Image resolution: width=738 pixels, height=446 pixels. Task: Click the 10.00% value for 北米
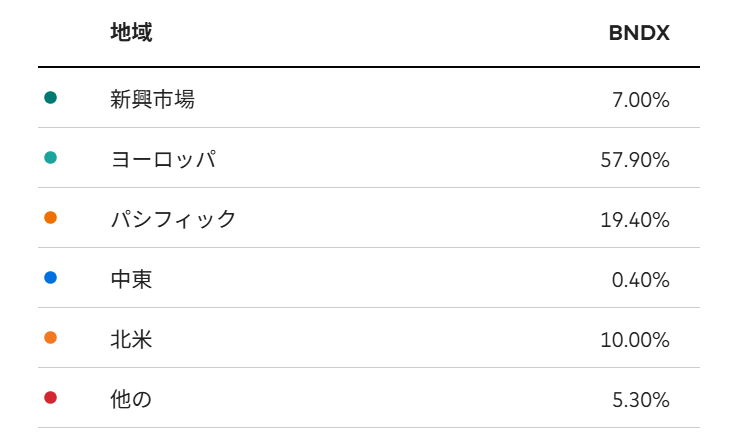[x=635, y=340]
